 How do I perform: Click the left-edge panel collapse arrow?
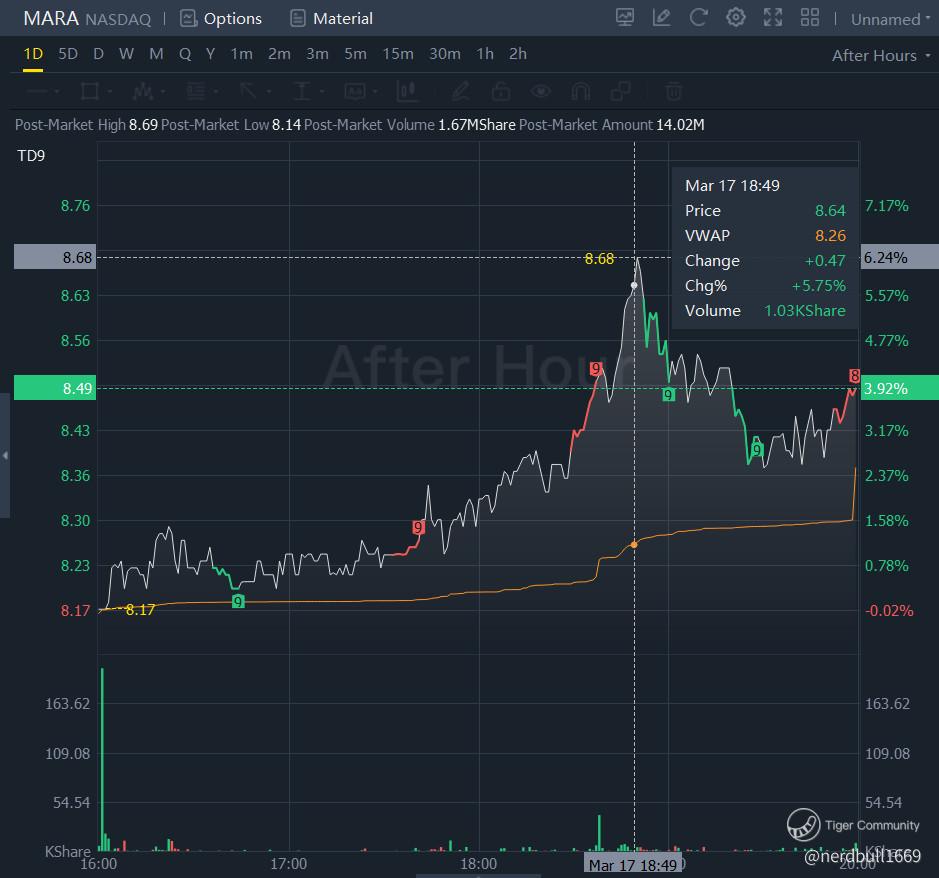click(x=5, y=456)
